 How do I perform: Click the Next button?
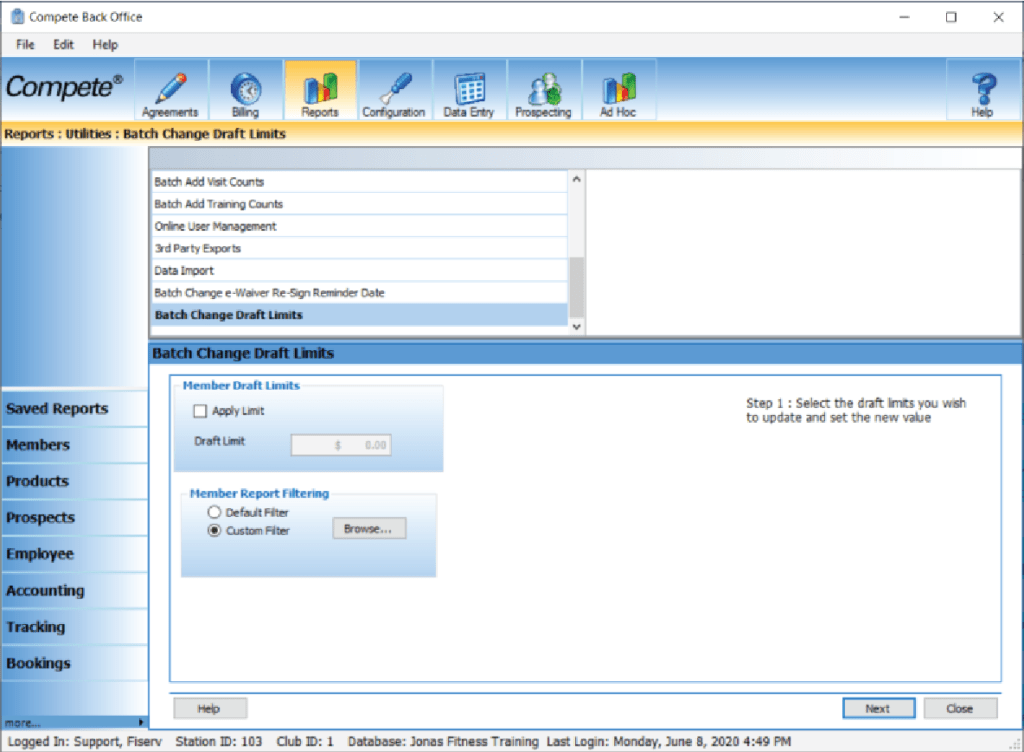[x=878, y=708]
